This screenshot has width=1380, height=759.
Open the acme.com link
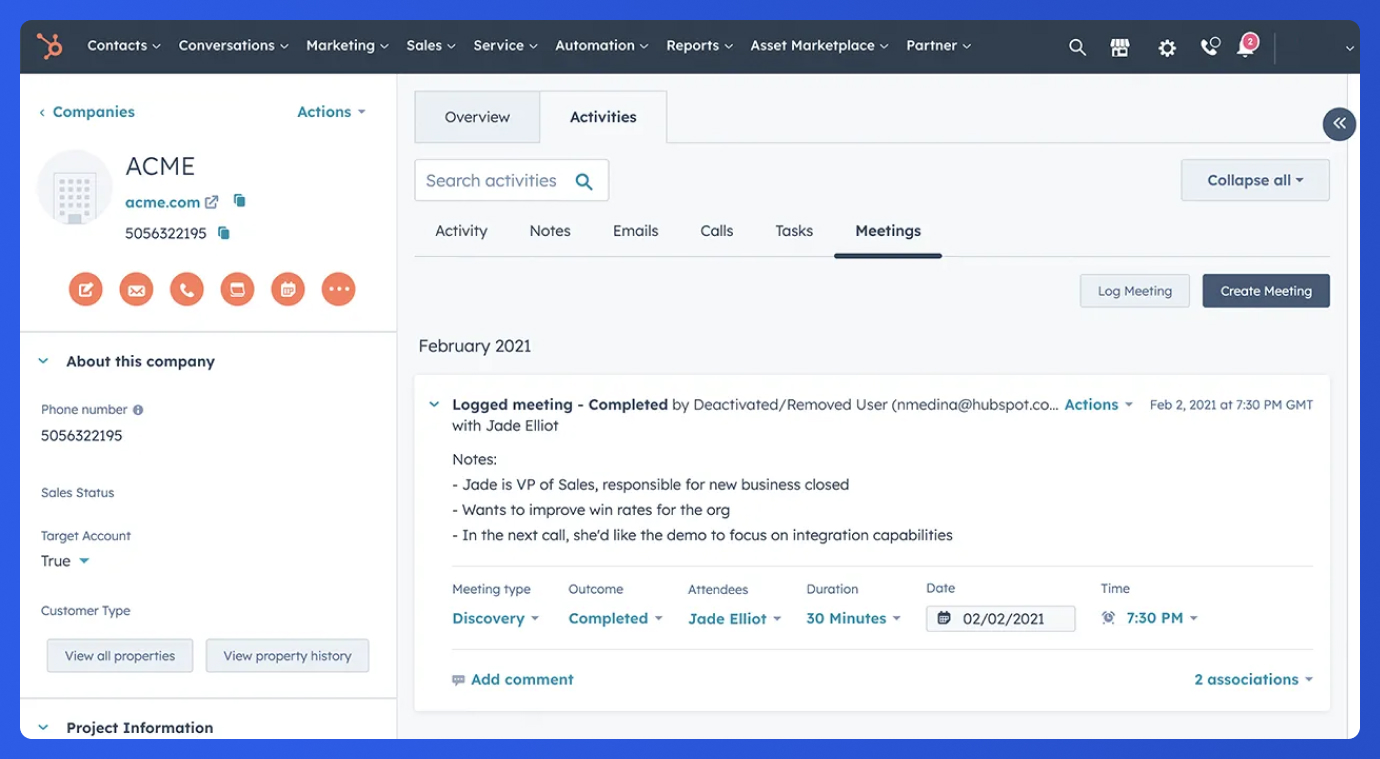pos(162,202)
